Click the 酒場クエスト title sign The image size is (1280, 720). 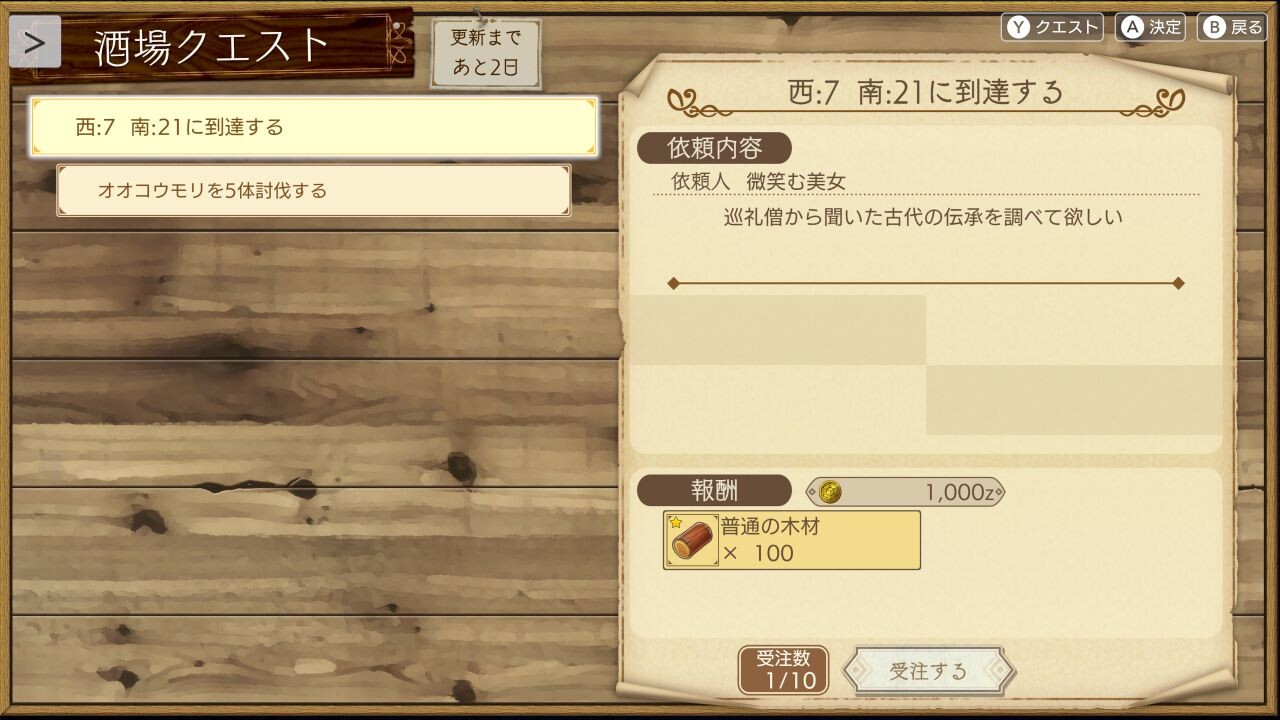[213, 46]
